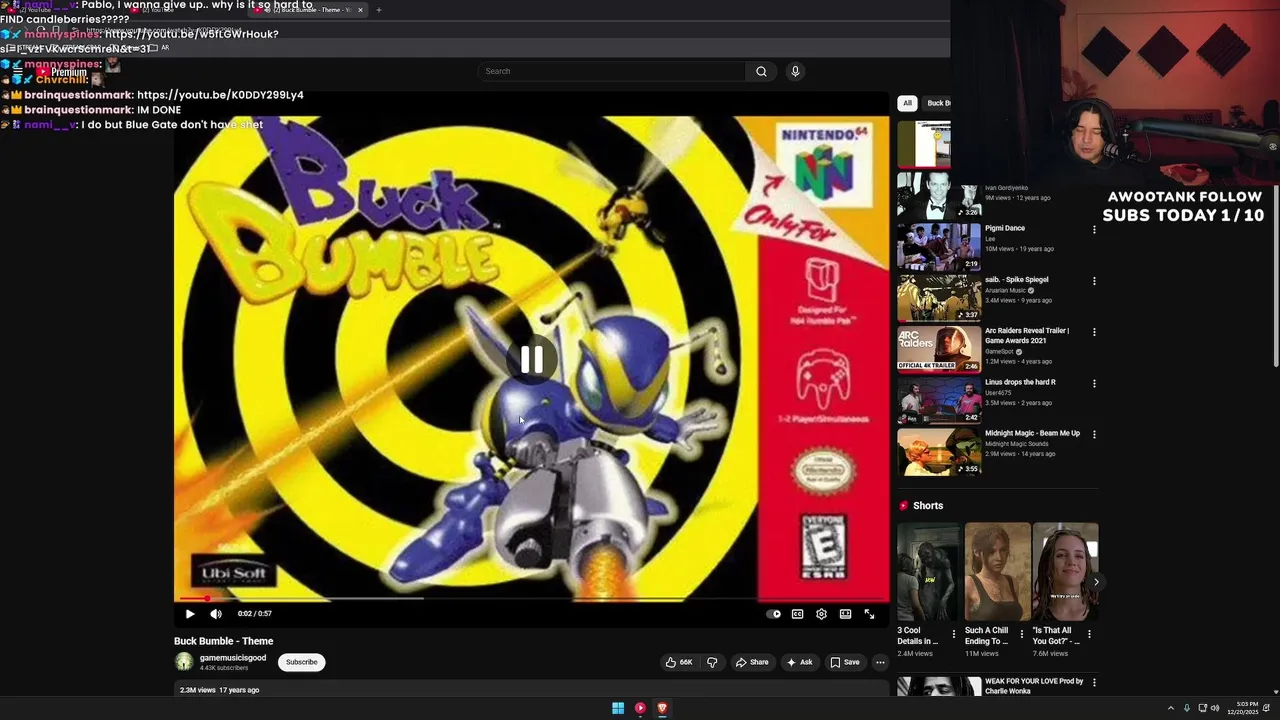Click the play button in player controls
Image resolution: width=1280 pixels, height=720 pixels.
190,614
